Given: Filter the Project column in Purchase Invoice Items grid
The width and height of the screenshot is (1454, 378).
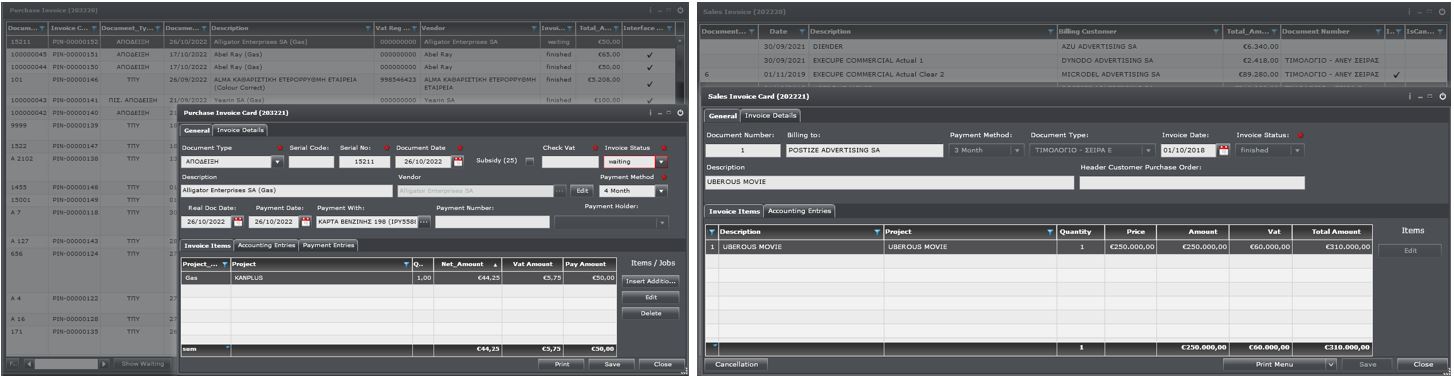Looking at the screenshot, I should (x=407, y=264).
